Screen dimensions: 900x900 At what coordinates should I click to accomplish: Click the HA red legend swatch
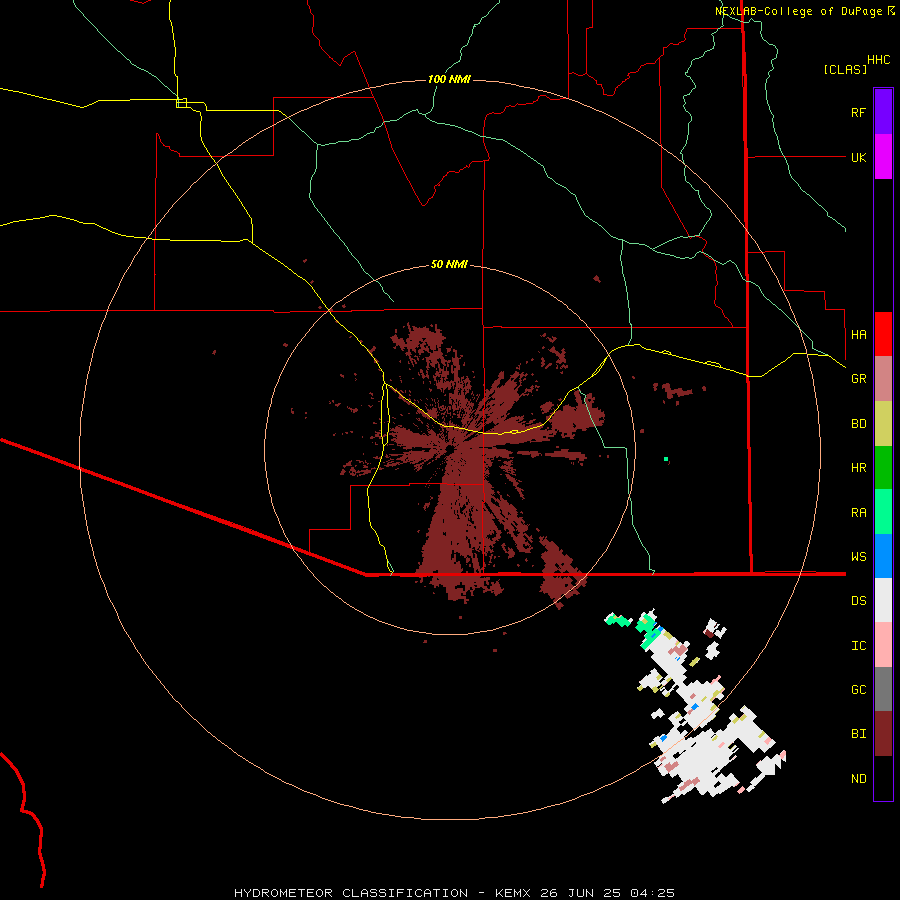[883, 334]
